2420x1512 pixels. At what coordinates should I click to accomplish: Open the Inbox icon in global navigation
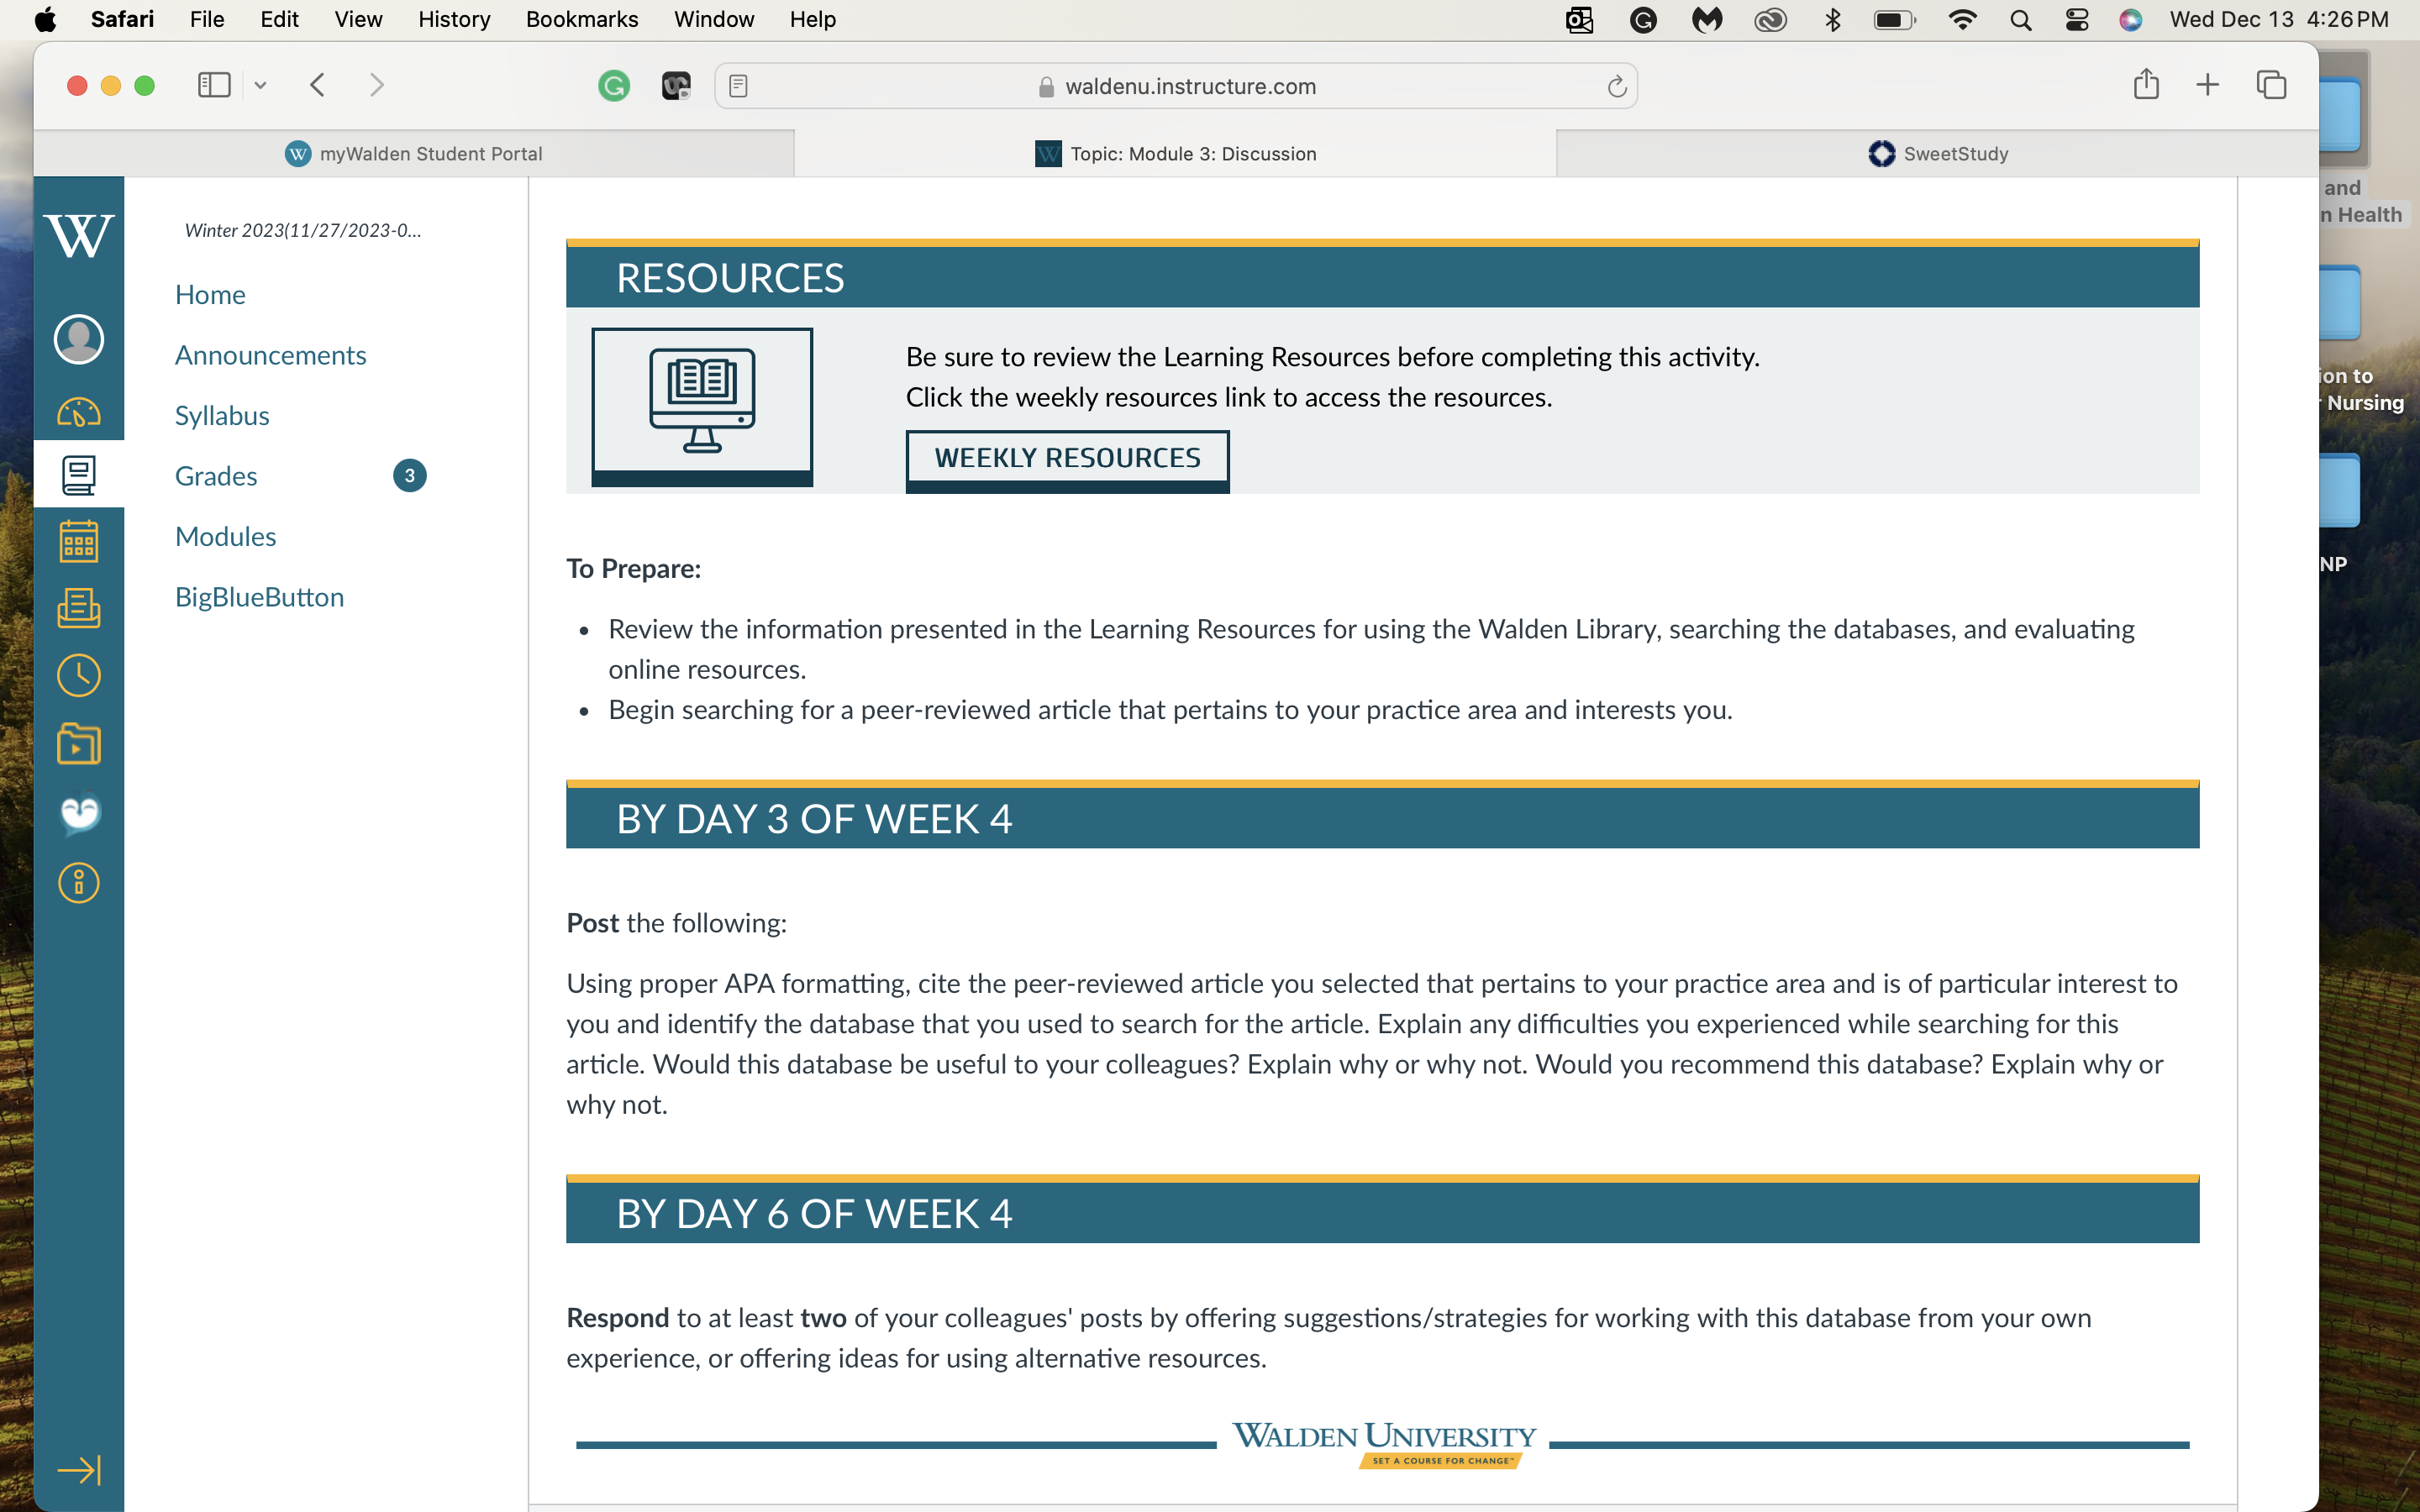79,608
